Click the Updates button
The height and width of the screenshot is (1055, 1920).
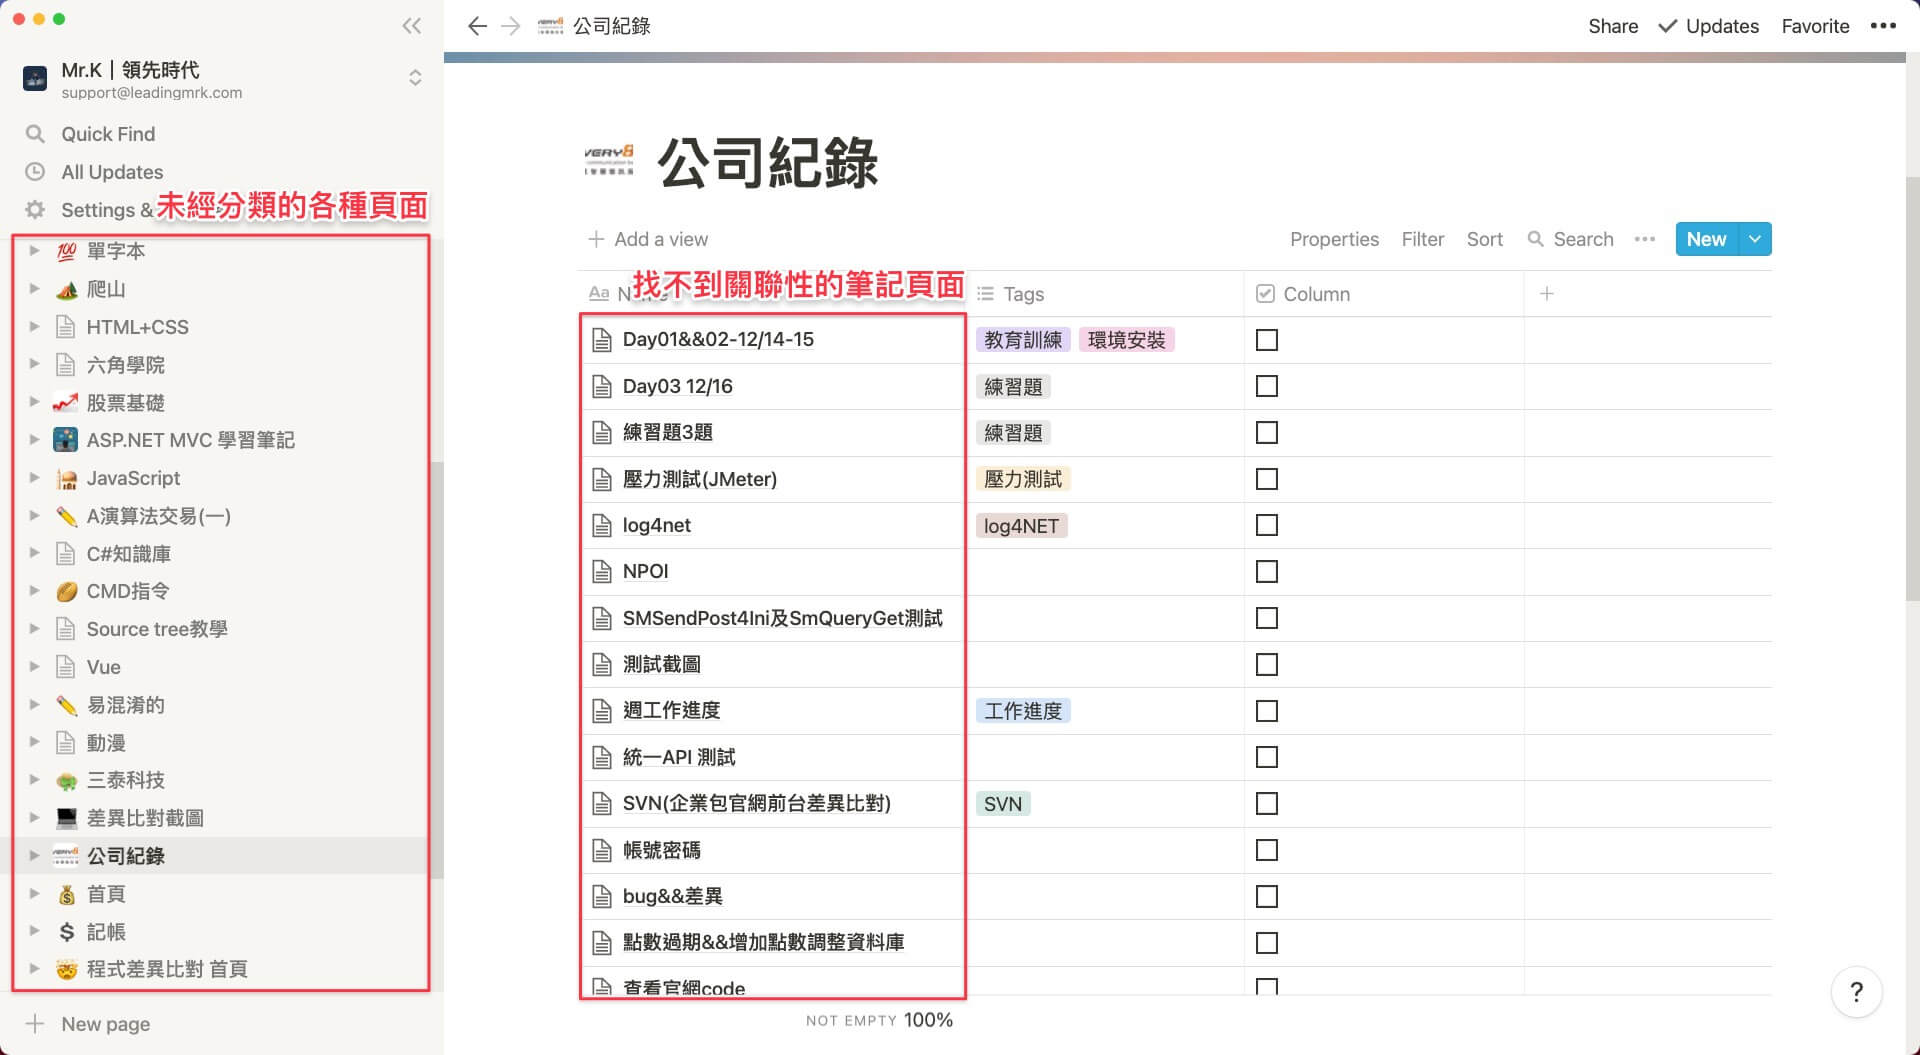tap(1708, 26)
